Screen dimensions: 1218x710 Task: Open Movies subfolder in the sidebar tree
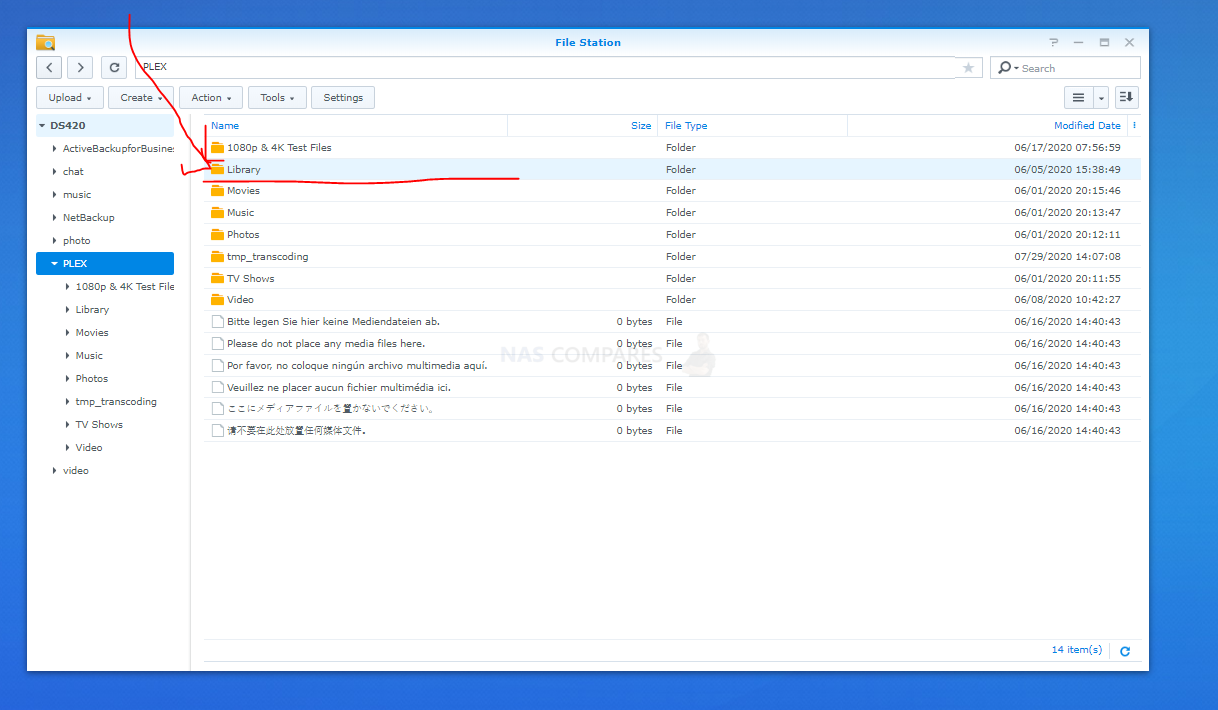92,332
